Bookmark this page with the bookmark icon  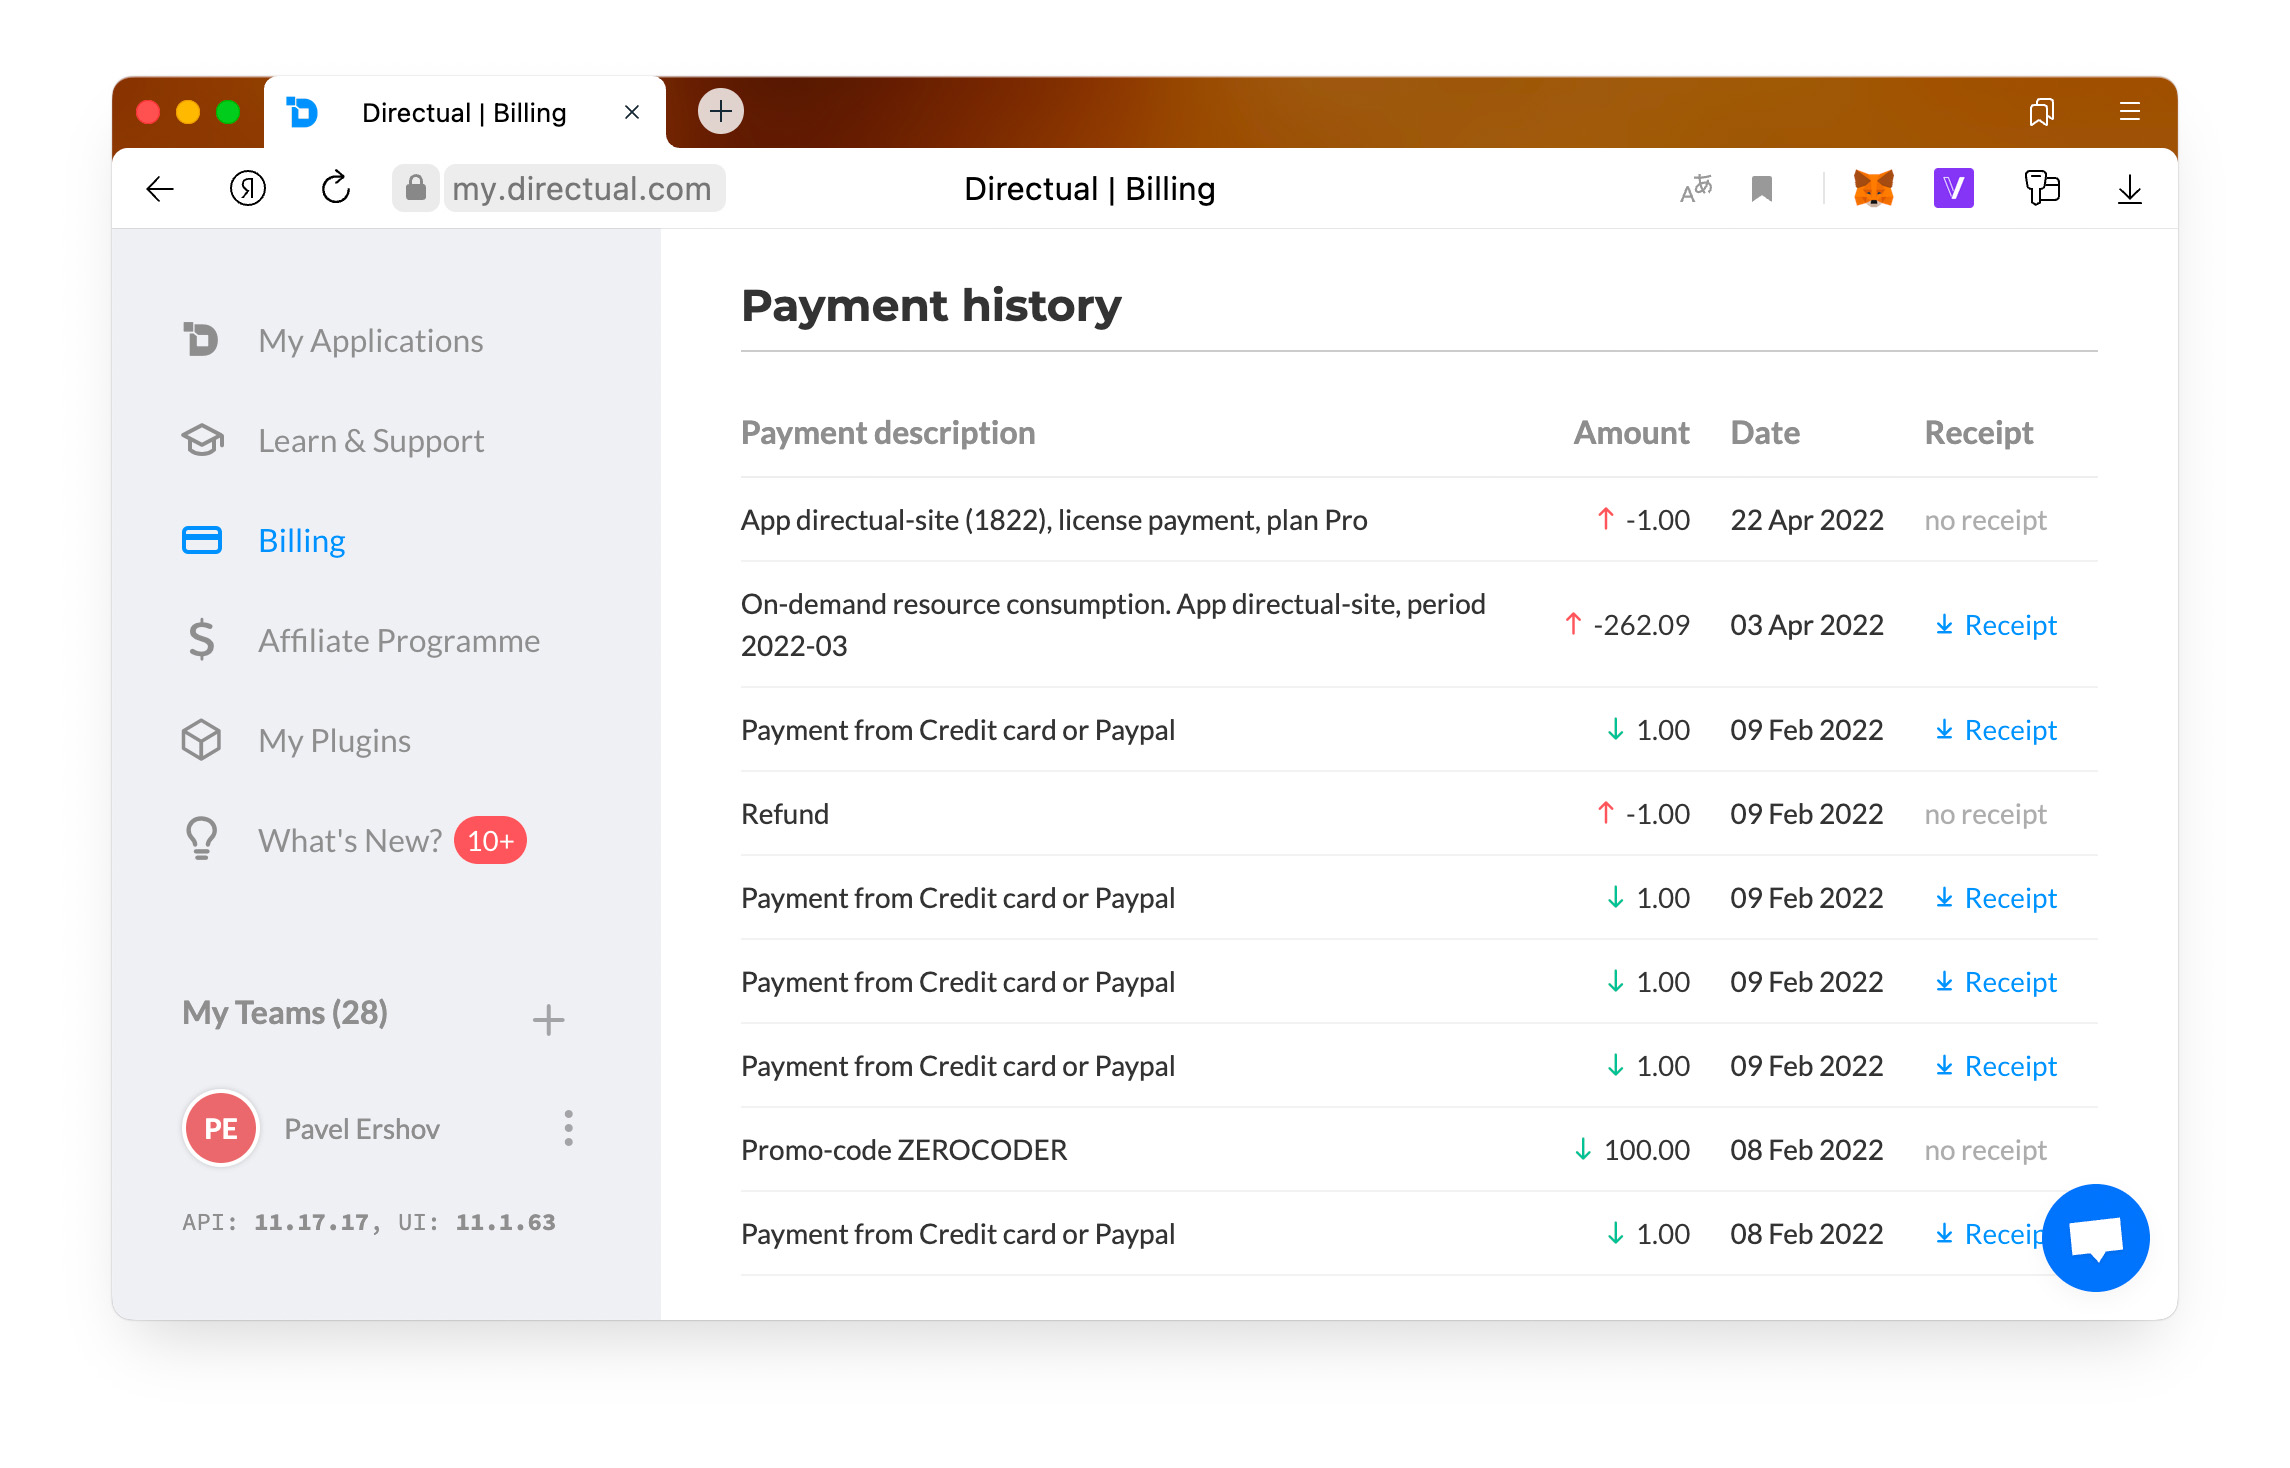1762,188
